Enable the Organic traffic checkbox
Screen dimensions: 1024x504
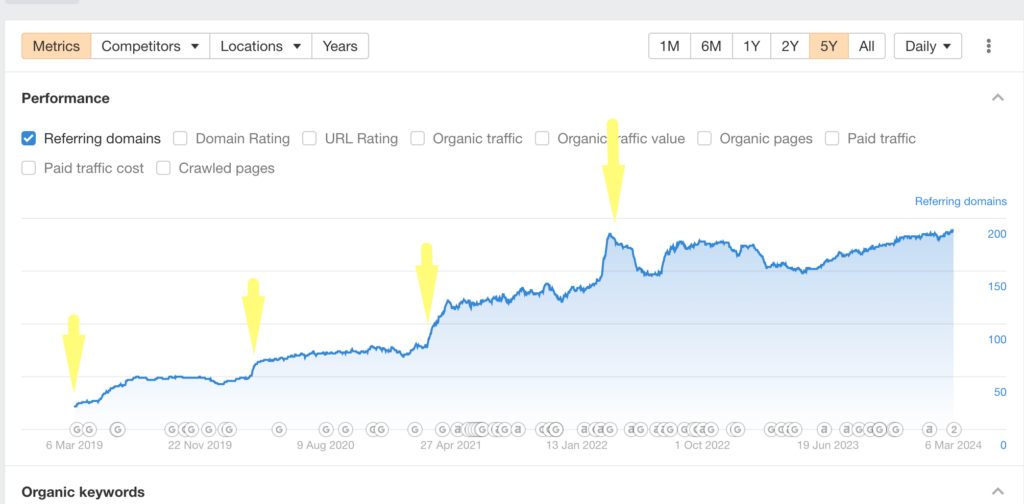pyautogui.click(x=418, y=139)
